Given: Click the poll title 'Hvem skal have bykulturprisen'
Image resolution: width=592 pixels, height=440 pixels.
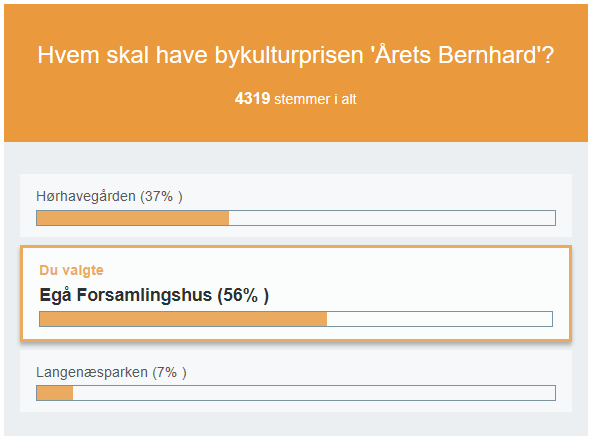Looking at the screenshot, I should (296, 56).
